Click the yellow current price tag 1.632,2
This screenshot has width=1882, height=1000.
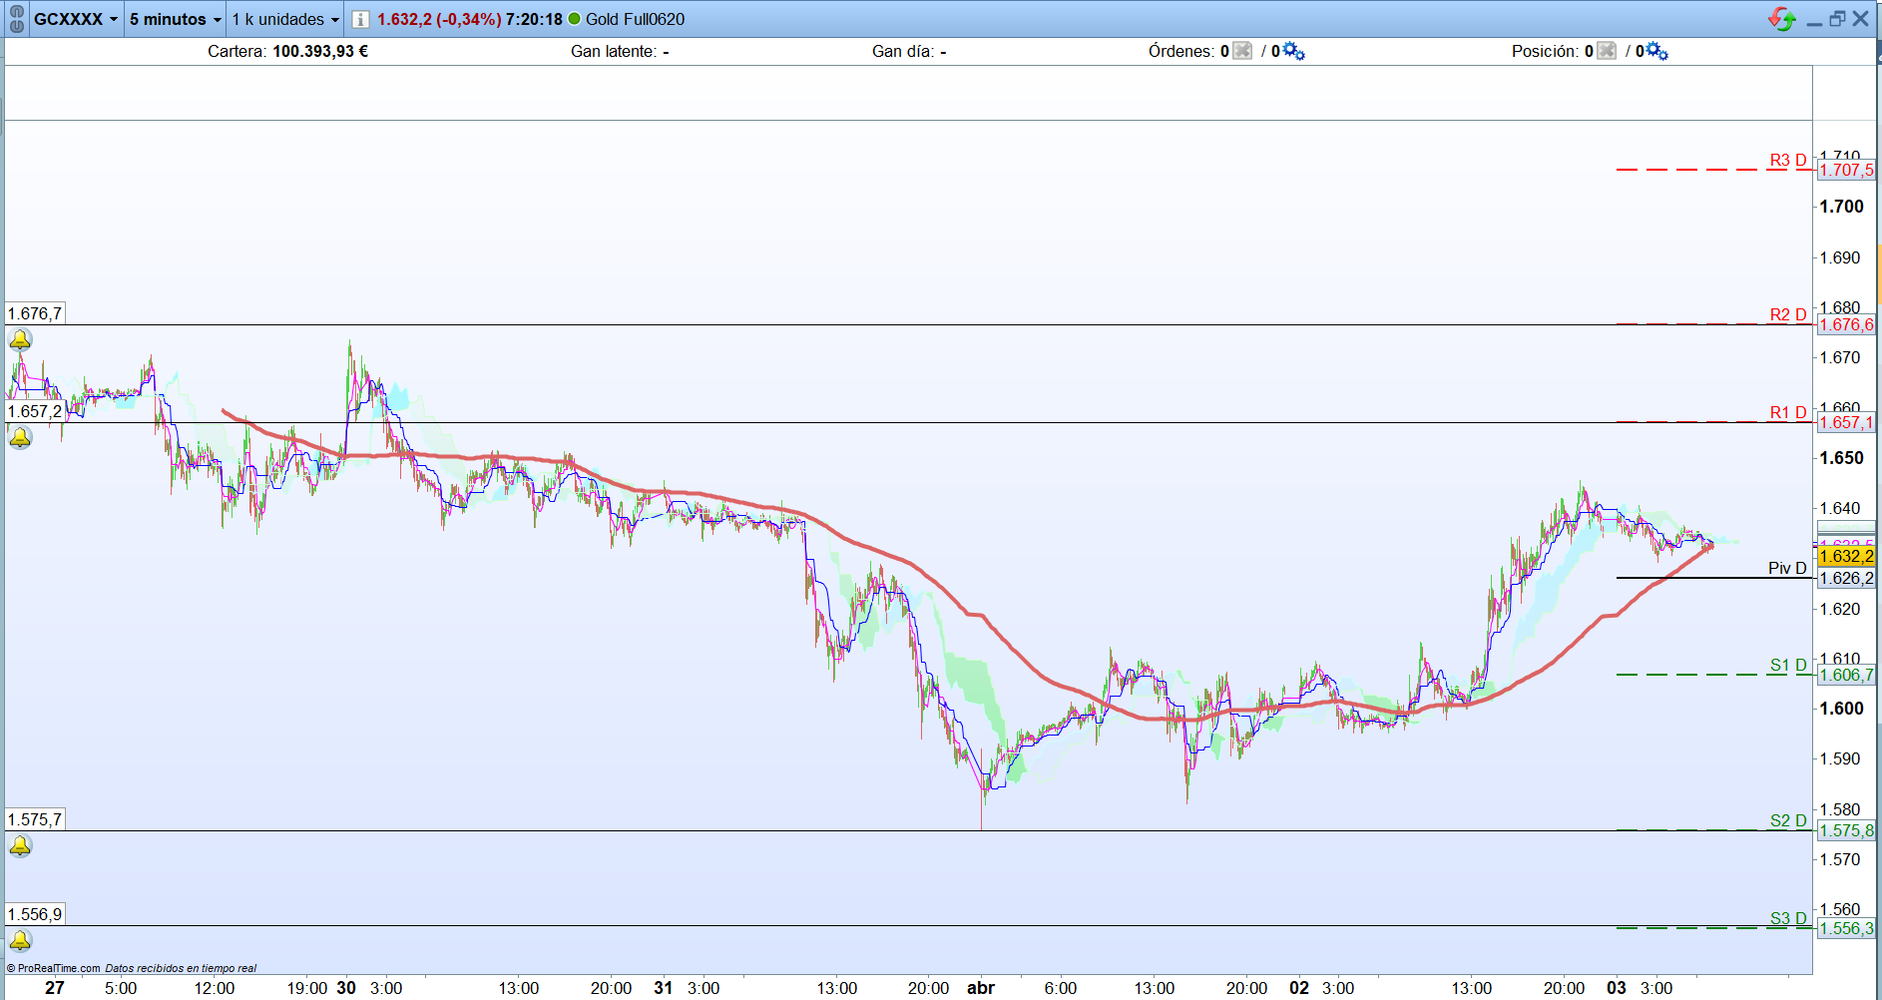pyautogui.click(x=1846, y=556)
